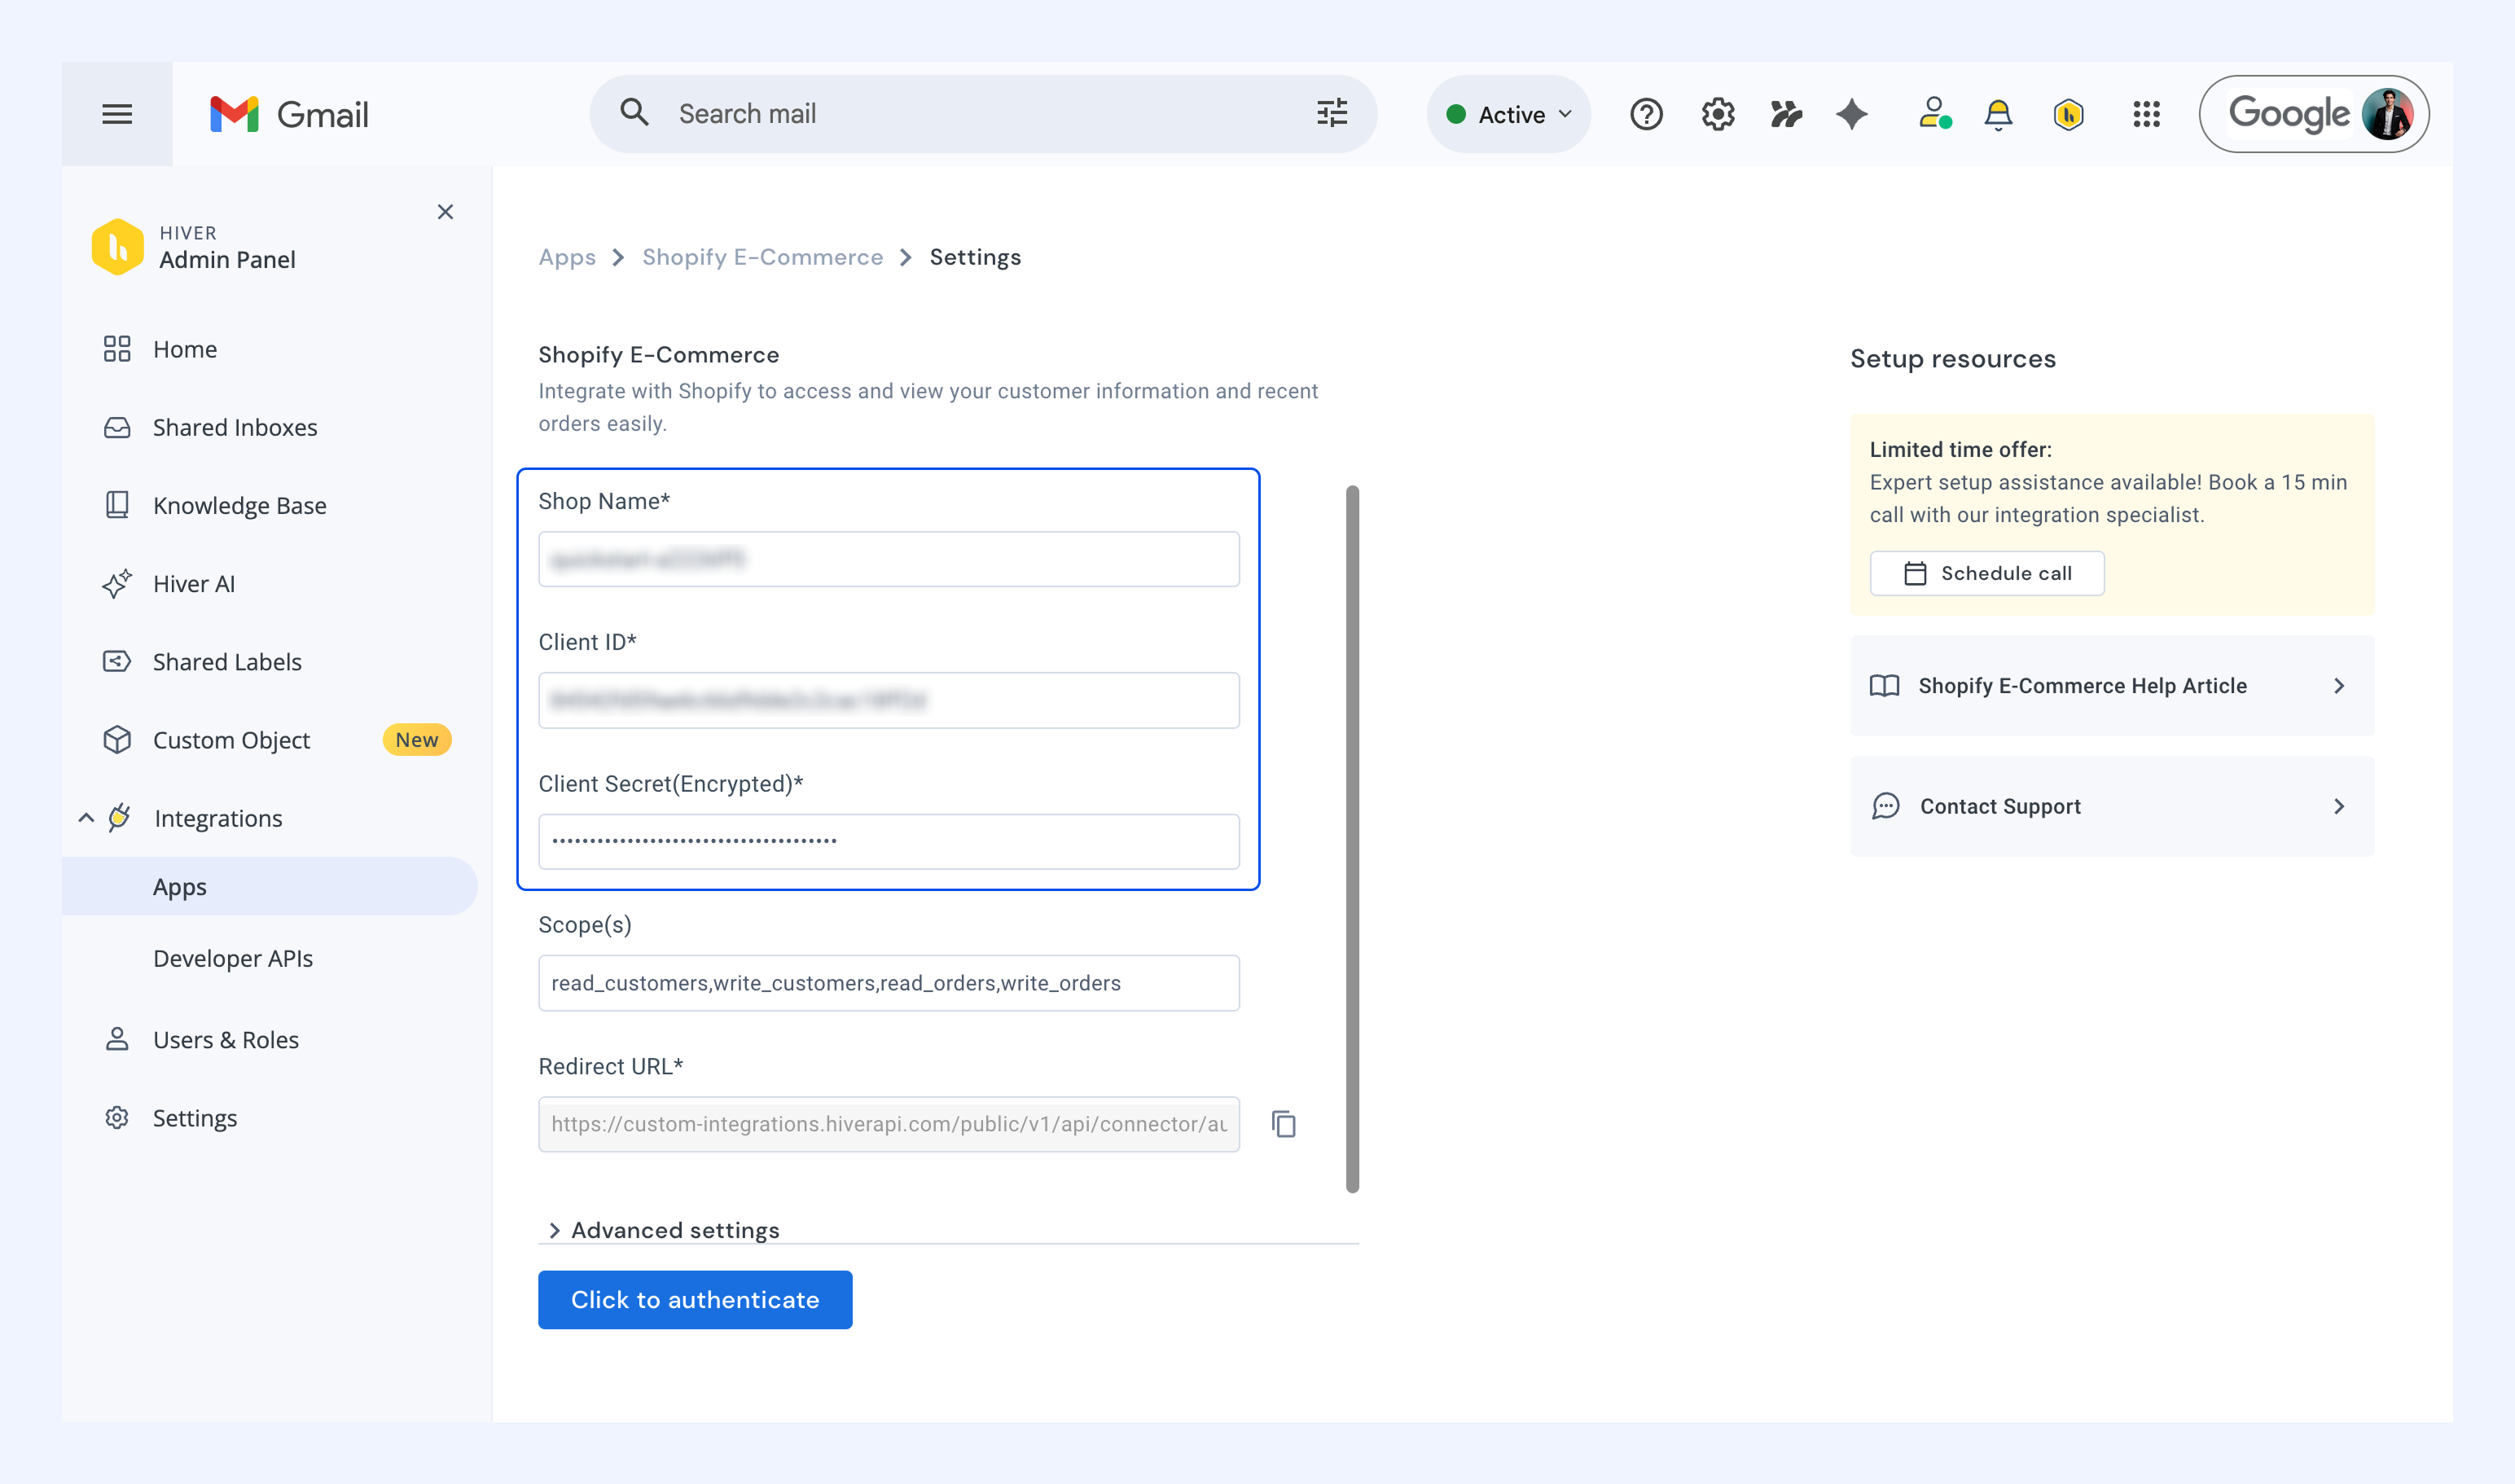Viewport: 2515px width, 1484px height.
Task: Open notifications bell icon
Action: [1998, 114]
